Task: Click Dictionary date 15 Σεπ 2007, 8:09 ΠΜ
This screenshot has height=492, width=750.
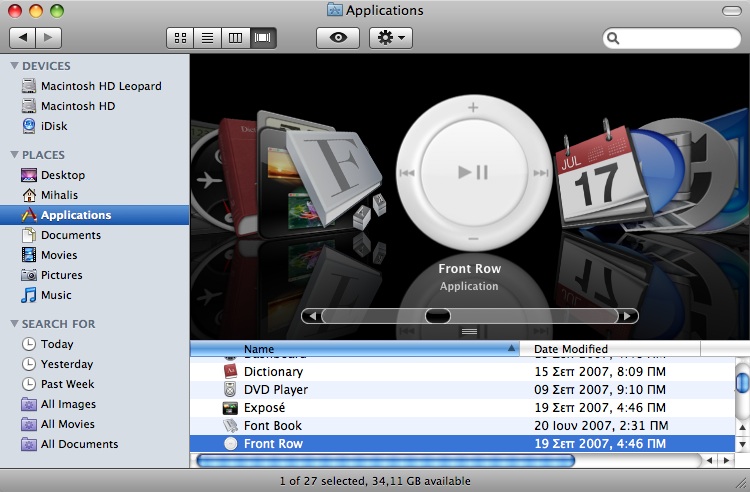Action: pyautogui.click(x=600, y=372)
